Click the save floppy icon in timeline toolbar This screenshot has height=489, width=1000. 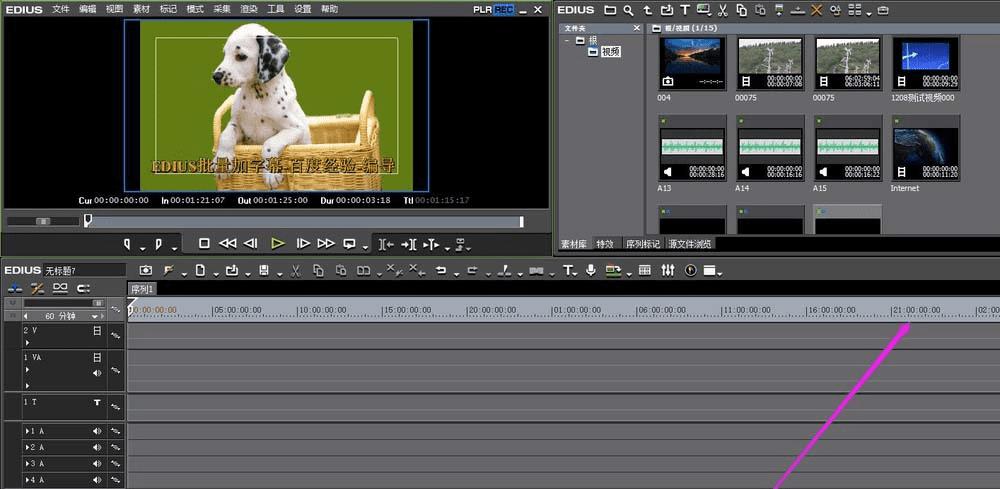pyautogui.click(x=263, y=270)
